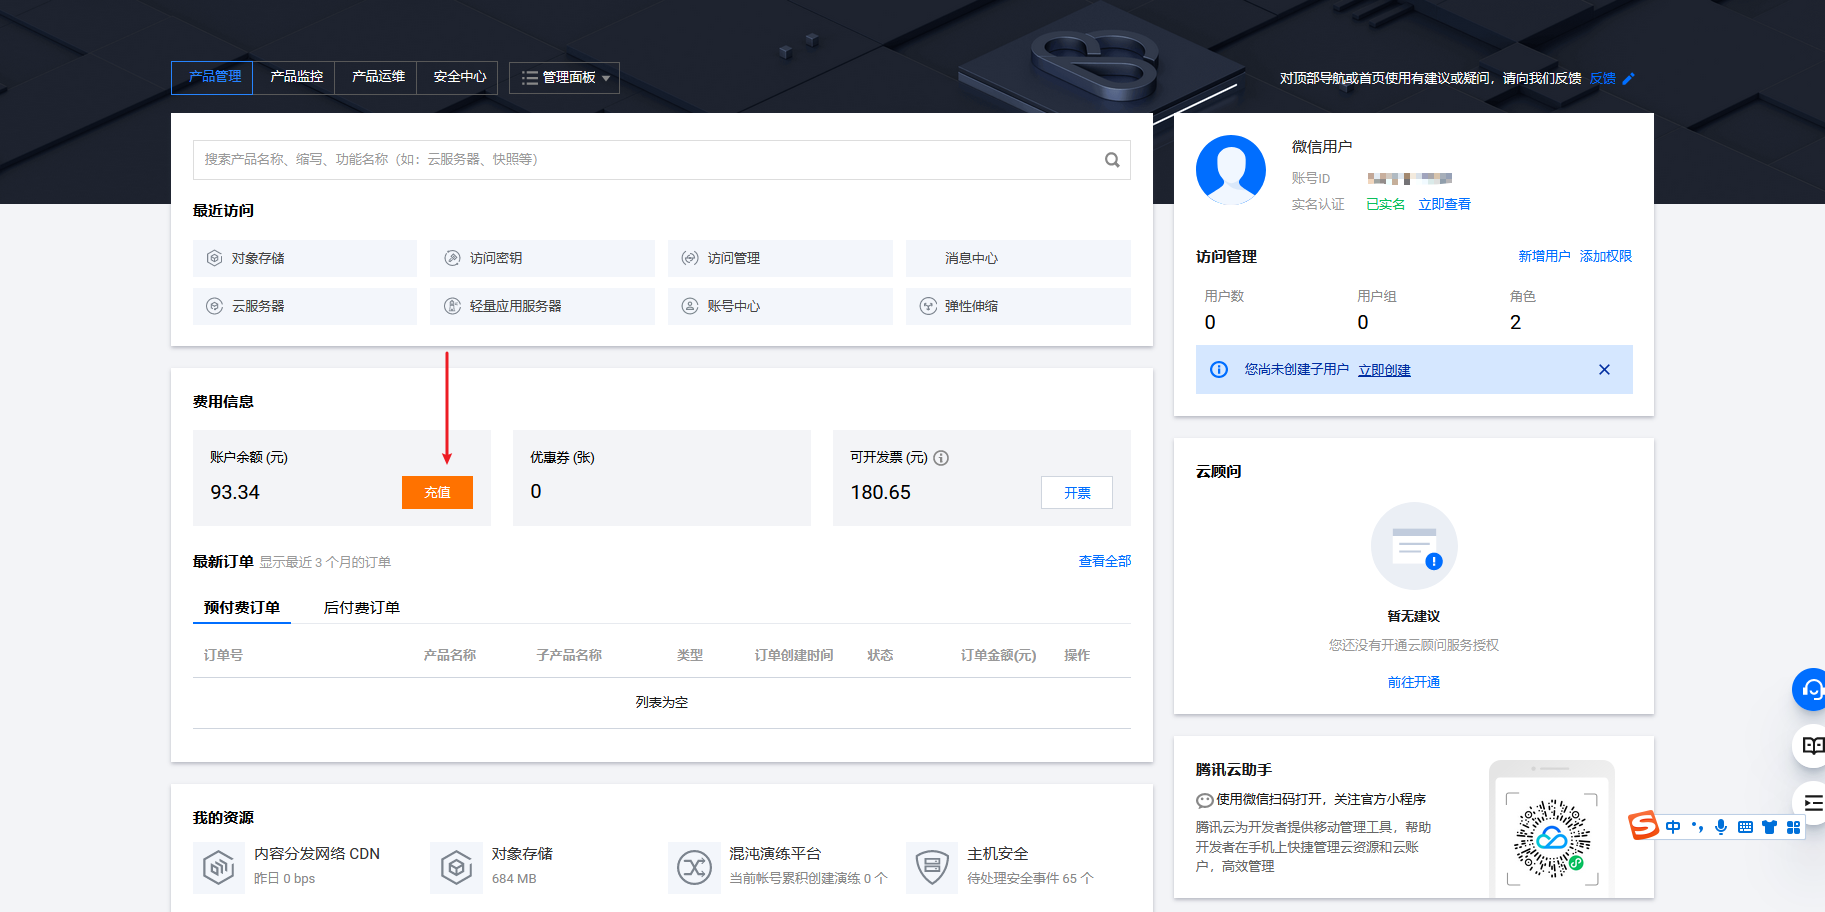Open the customer service headset button
The height and width of the screenshot is (912, 1825).
tap(1811, 689)
